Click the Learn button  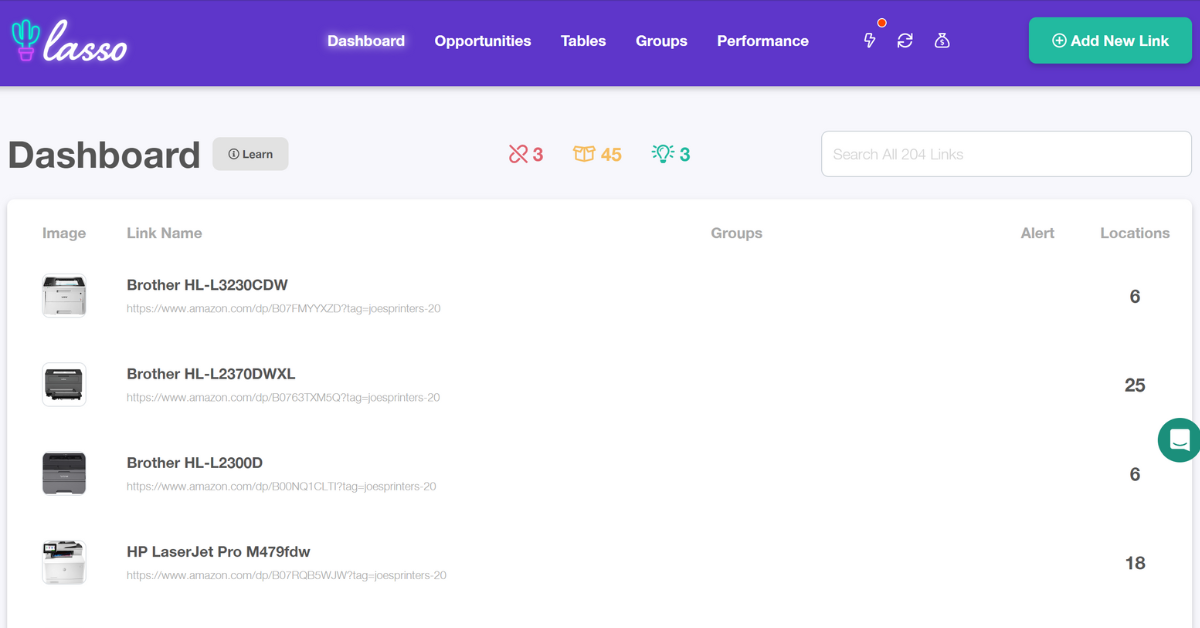[250, 154]
